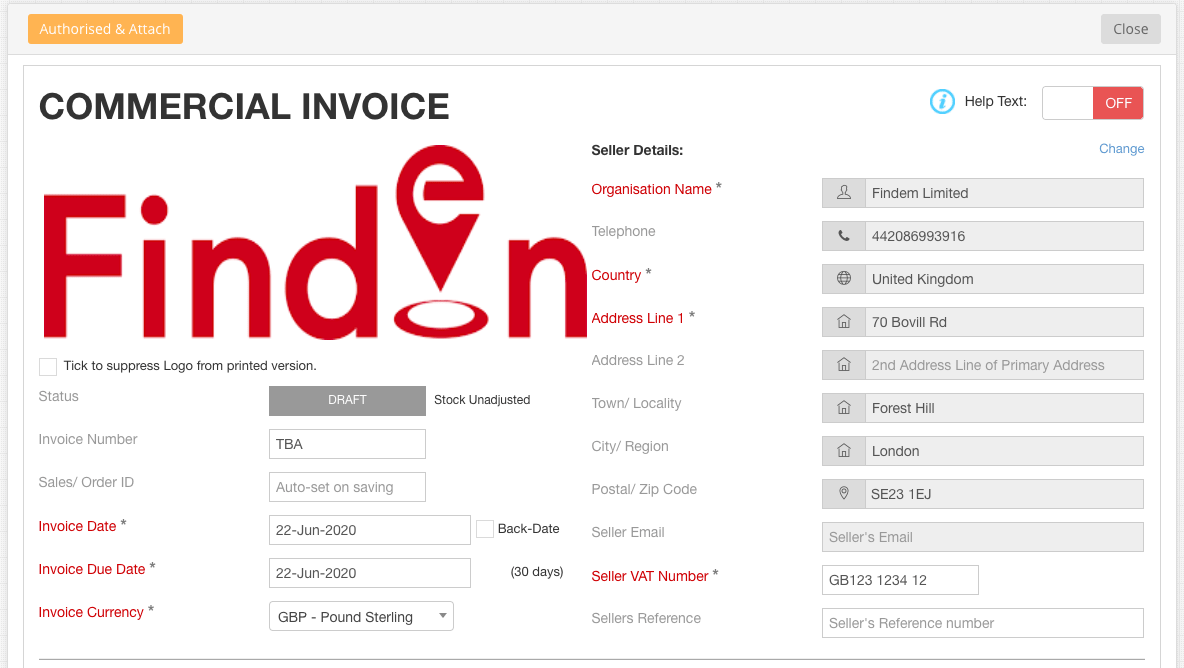
Task: Click the Close button
Action: pyautogui.click(x=1130, y=29)
